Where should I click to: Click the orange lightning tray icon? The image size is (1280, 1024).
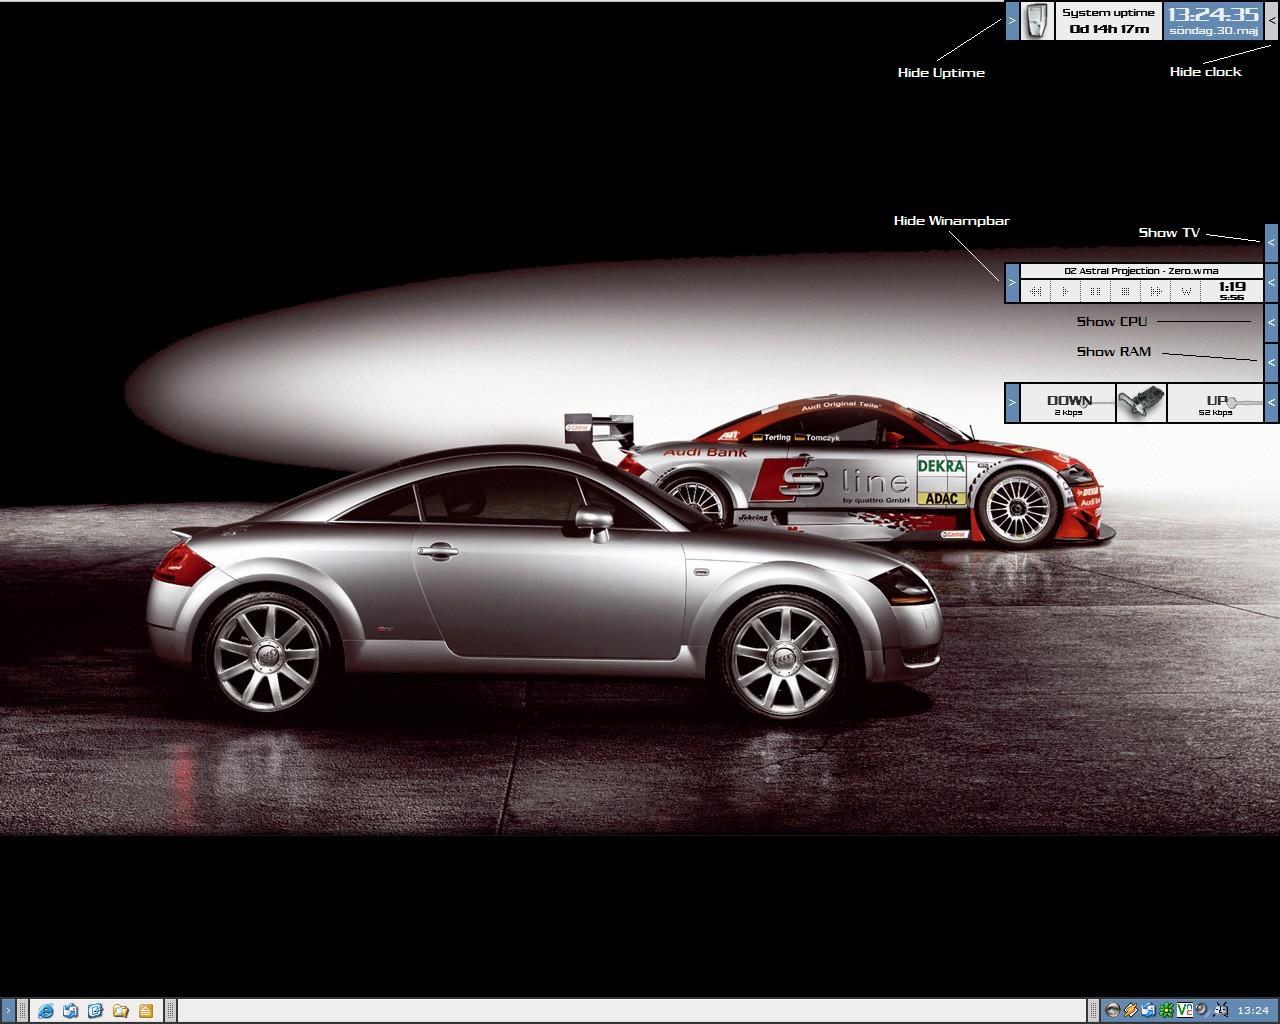1131,1010
